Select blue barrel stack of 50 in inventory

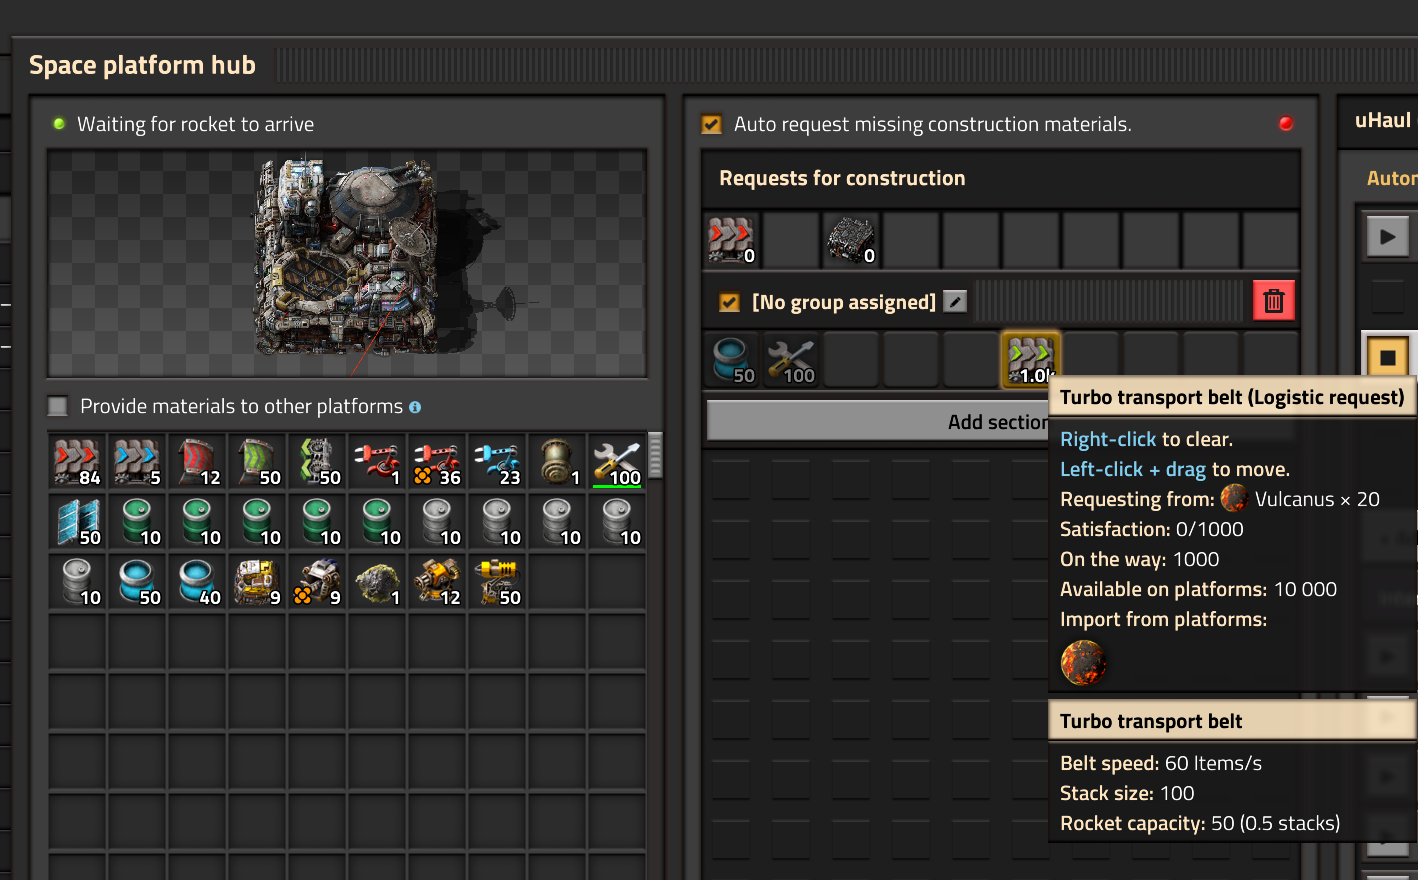137,582
